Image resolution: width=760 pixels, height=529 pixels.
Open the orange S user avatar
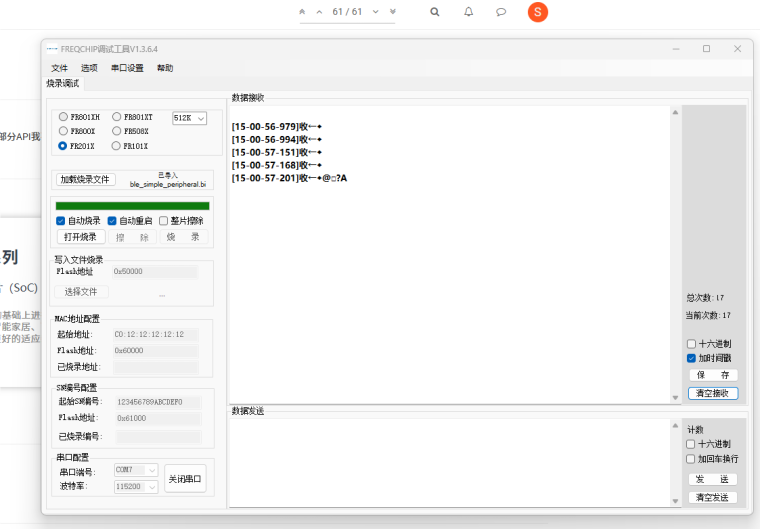click(x=538, y=12)
